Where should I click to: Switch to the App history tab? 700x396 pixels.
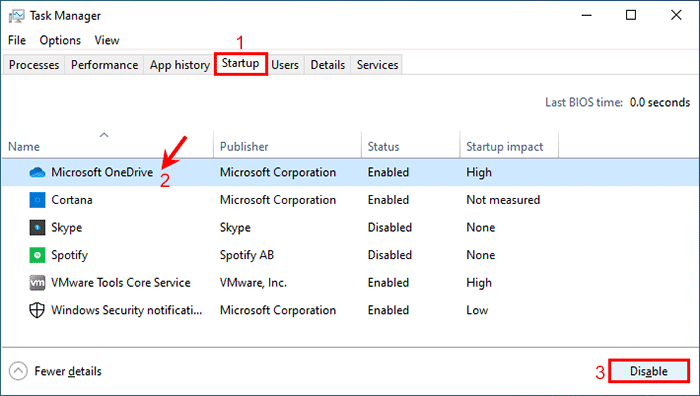179,65
